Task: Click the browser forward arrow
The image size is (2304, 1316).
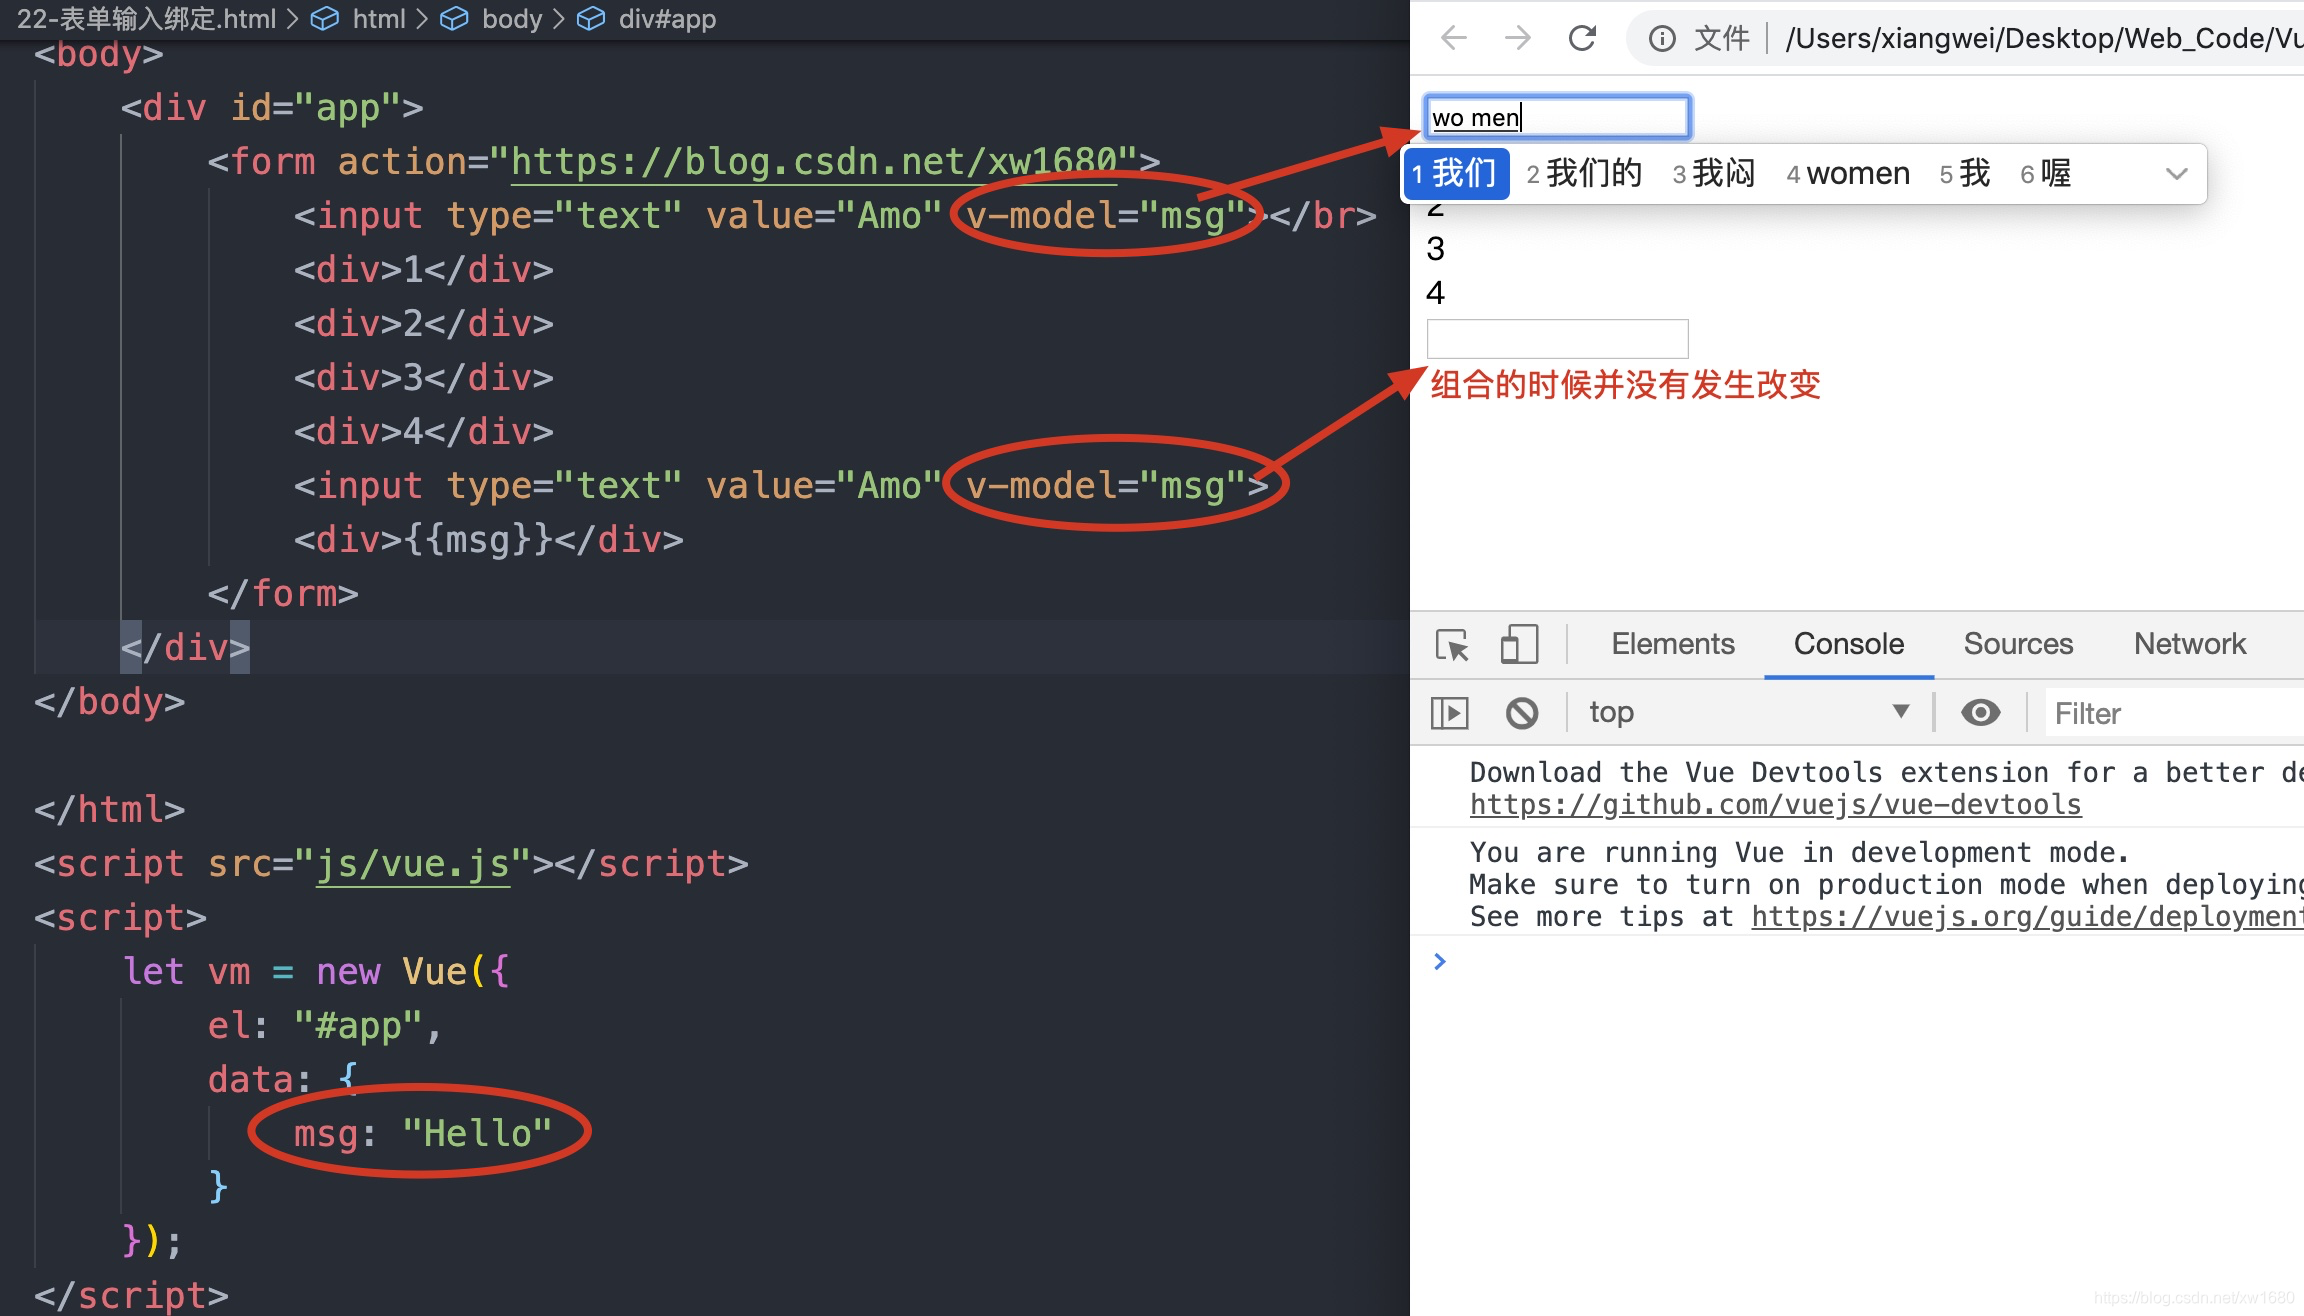Action: click(x=1517, y=39)
